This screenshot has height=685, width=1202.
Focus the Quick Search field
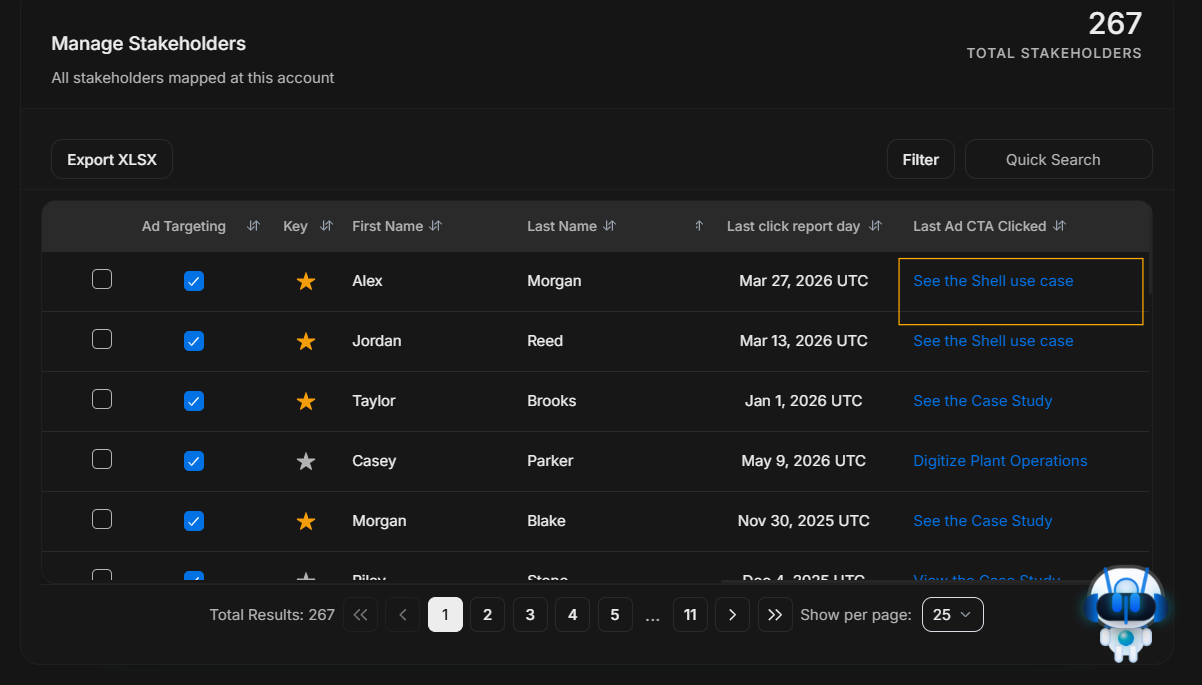(x=1059, y=159)
